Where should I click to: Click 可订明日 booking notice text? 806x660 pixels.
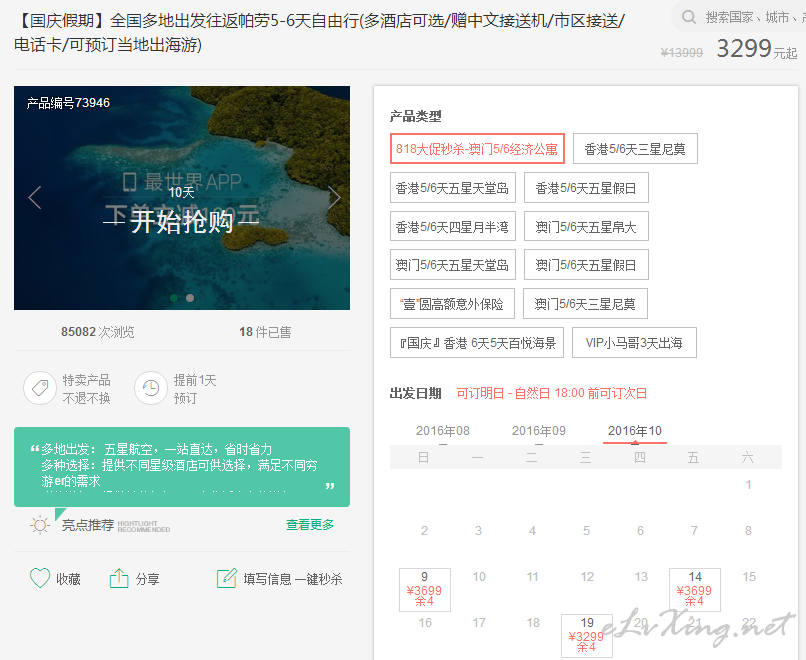click(x=552, y=393)
